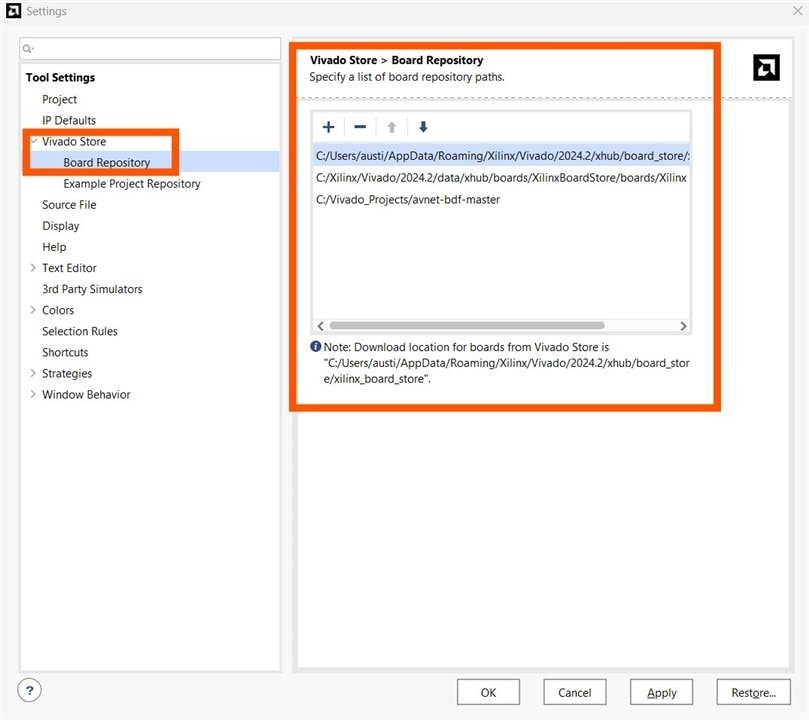Open IP Defaults settings page

[x=69, y=120]
